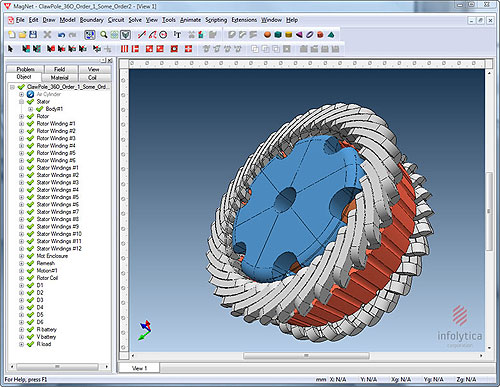Toggle the green check beside D3
The width and height of the screenshot is (500, 387).
click(x=30, y=300)
